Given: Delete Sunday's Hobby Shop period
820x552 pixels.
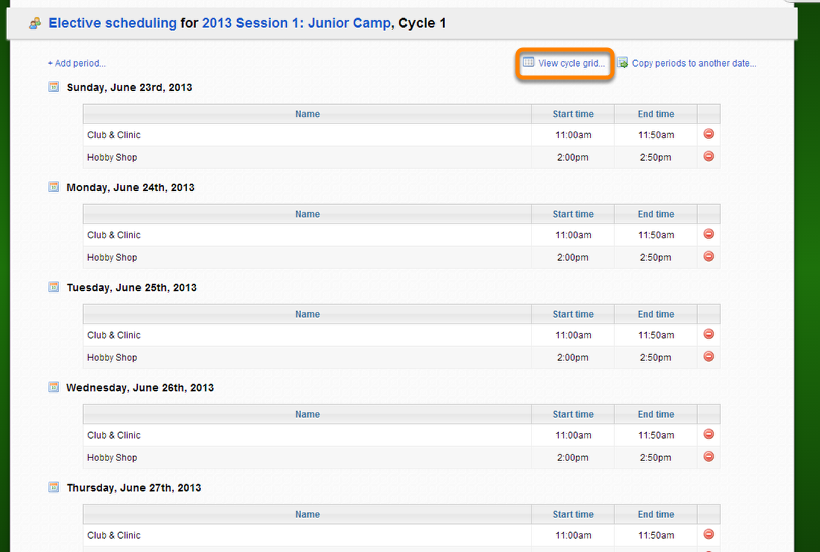Looking at the screenshot, I should pos(708,157).
